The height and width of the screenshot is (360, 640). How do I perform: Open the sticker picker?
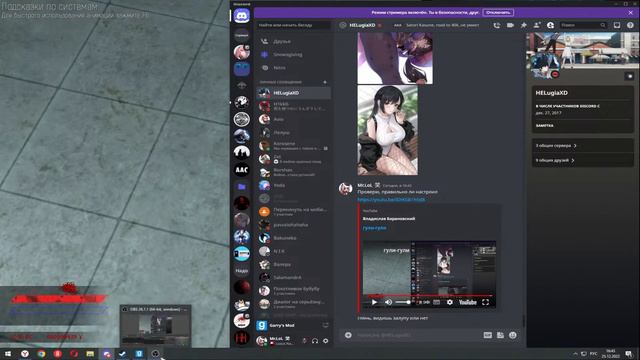500,335
